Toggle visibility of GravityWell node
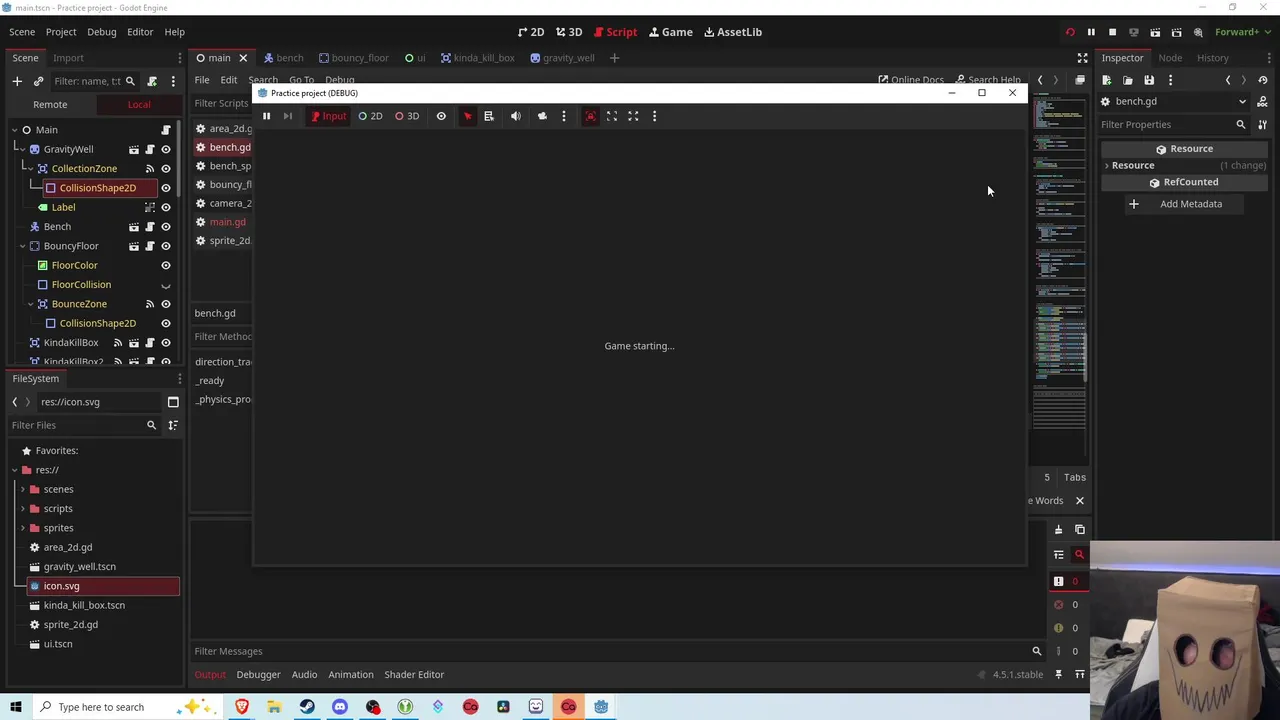This screenshot has width=1280, height=720. pos(166,149)
